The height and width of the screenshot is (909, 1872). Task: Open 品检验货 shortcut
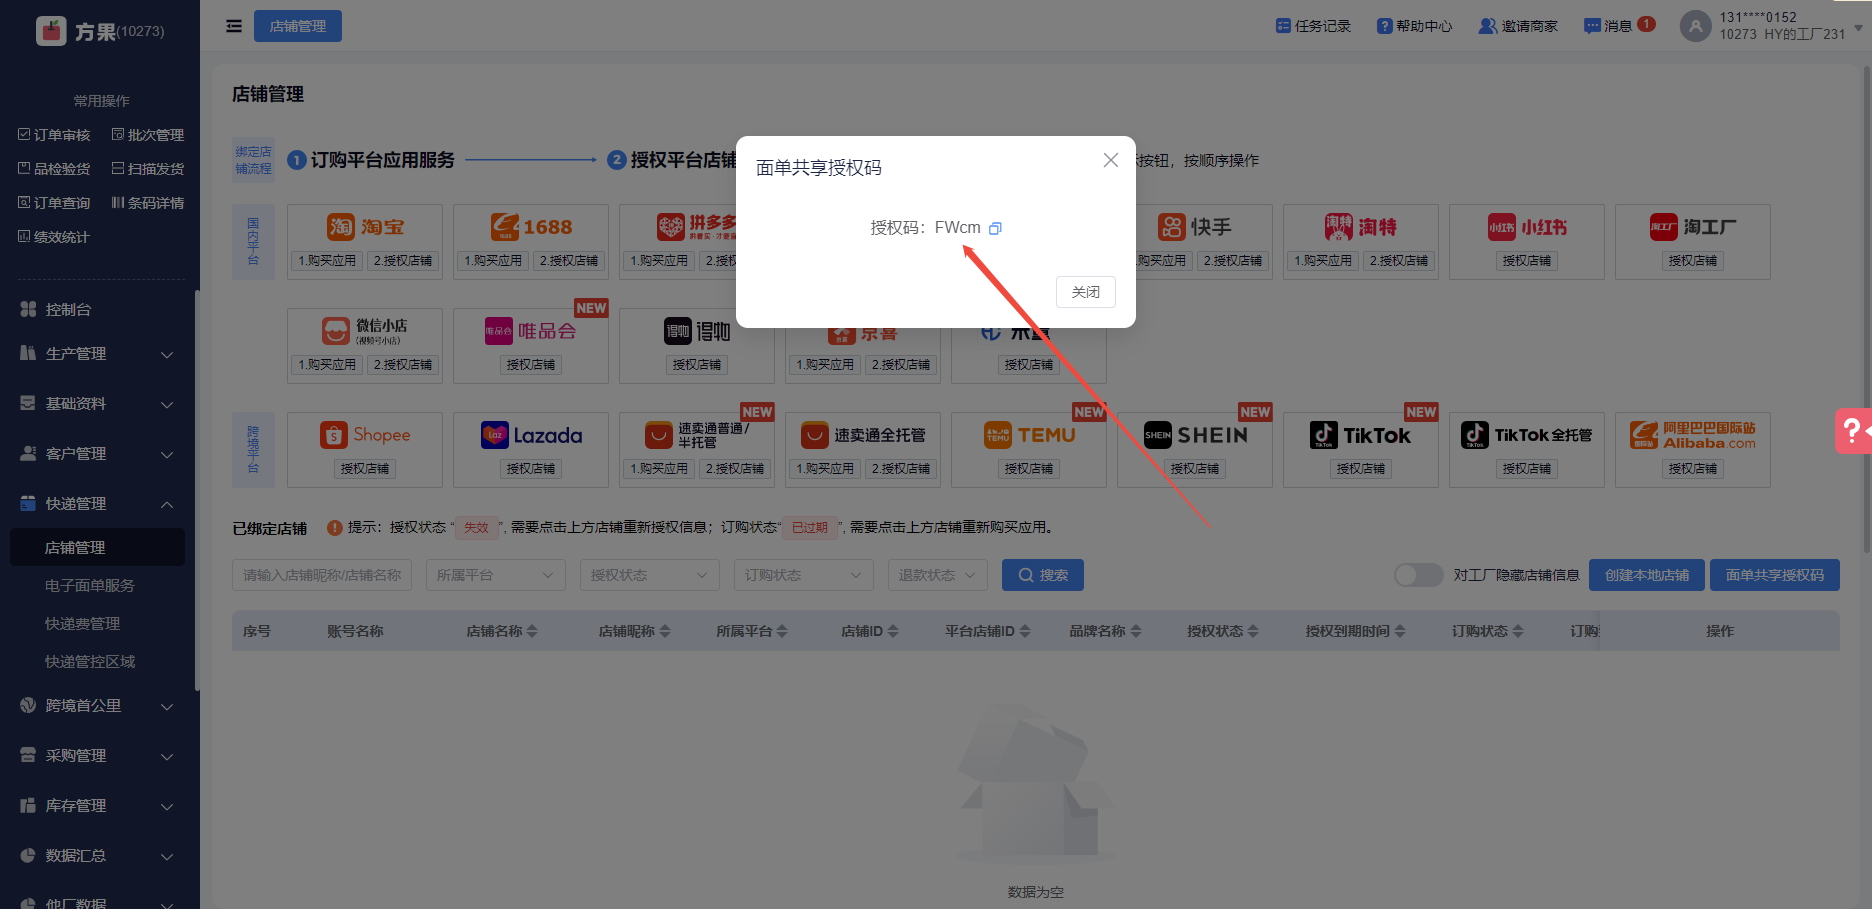point(54,169)
